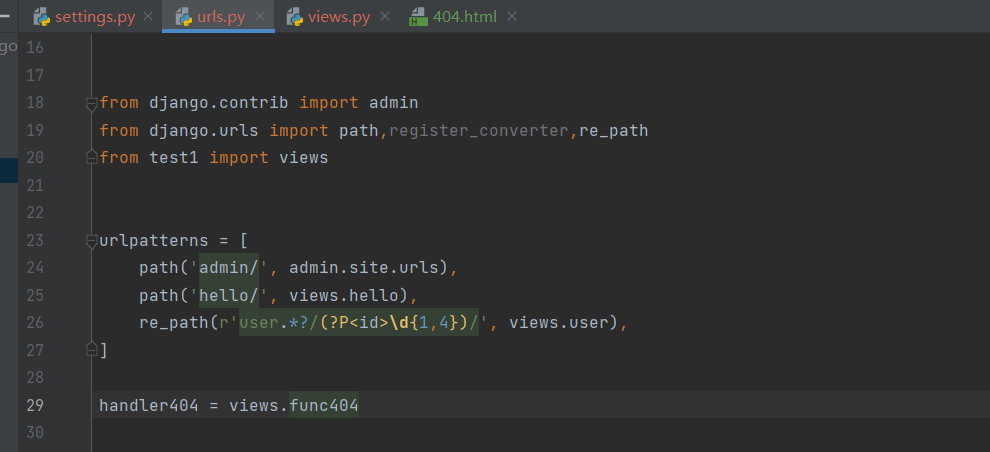
Task: Click line number 26 in the gutter
Action: [x=35, y=323]
